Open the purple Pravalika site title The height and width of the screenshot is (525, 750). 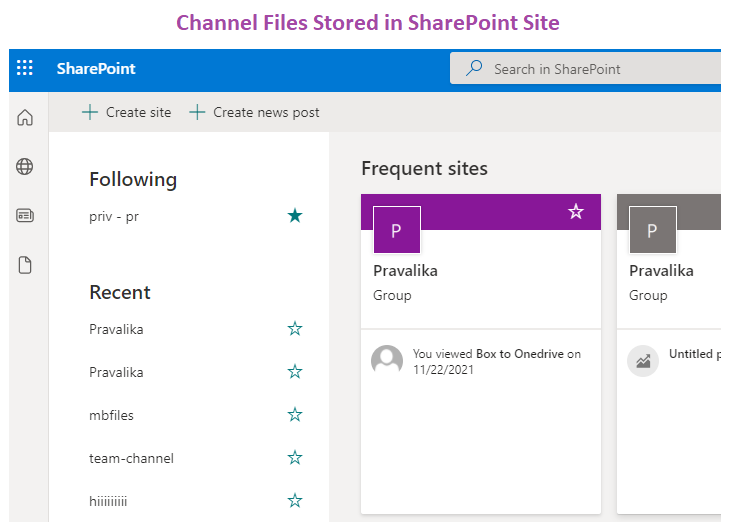point(406,271)
